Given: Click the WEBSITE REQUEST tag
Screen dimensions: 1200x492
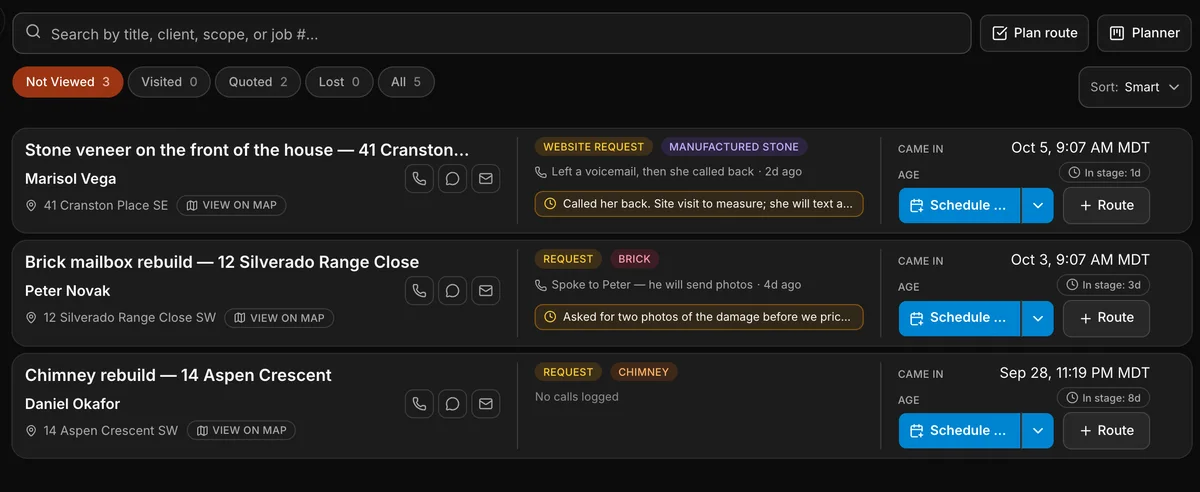Looking at the screenshot, I should (594, 147).
